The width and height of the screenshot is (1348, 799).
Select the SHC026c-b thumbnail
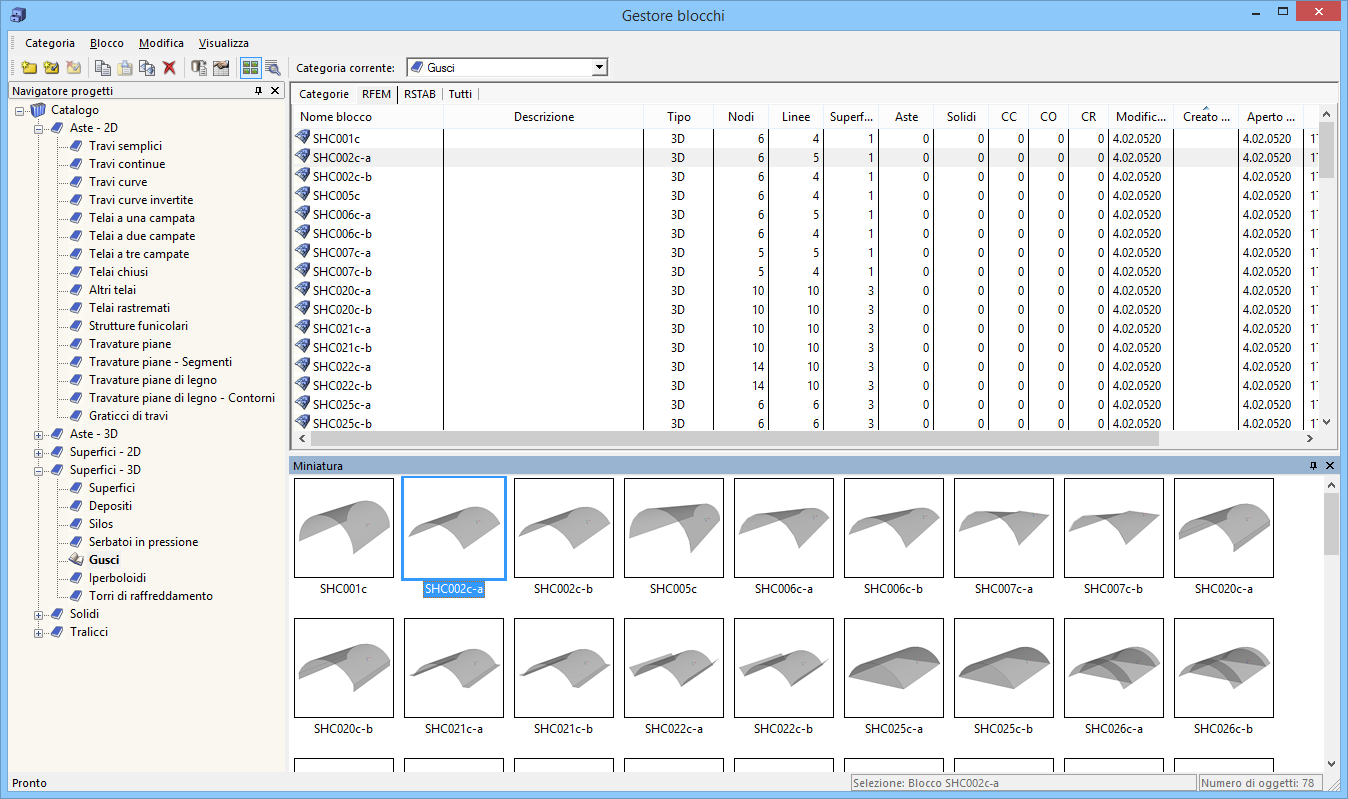point(1224,668)
